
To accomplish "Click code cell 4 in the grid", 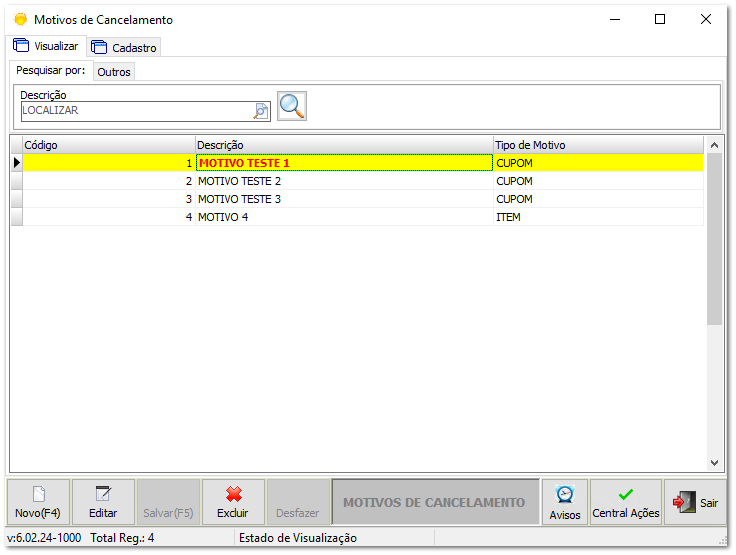I will click(109, 217).
